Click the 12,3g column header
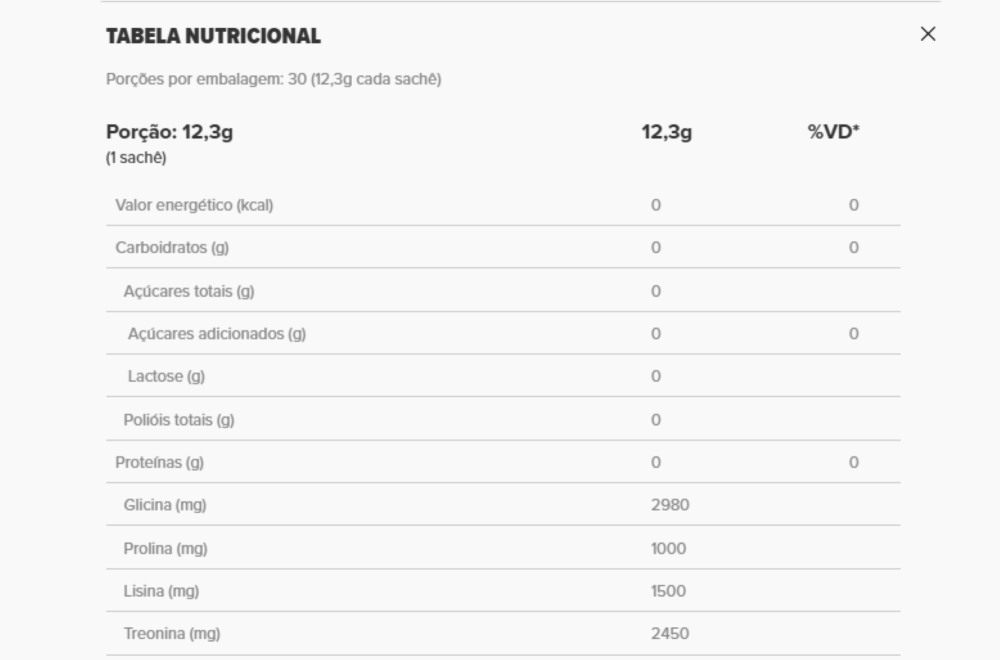The width and height of the screenshot is (1000, 660). coord(666,132)
